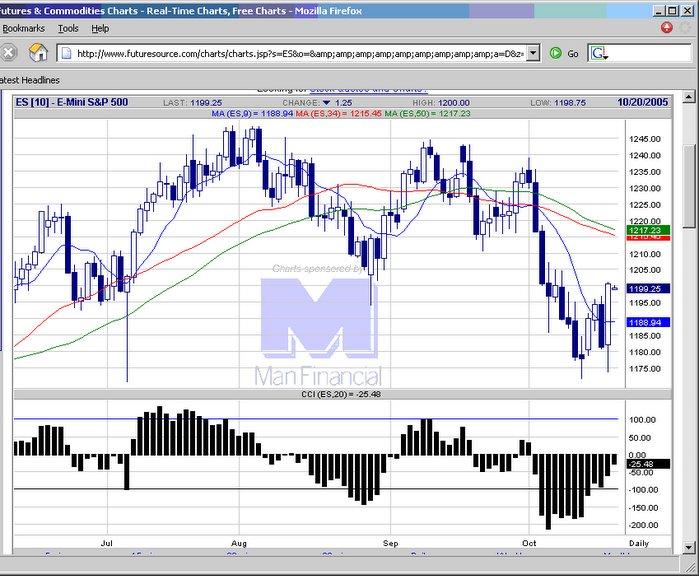Click the Firefox Stop loading button
Screen dimensions: 699x576
tap(8, 53)
